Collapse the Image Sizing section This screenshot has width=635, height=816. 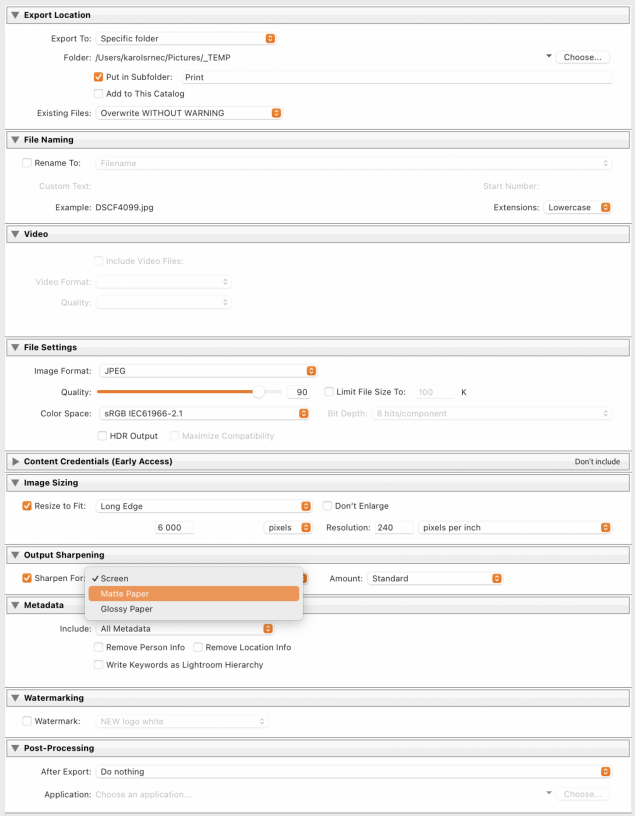(15, 482)
